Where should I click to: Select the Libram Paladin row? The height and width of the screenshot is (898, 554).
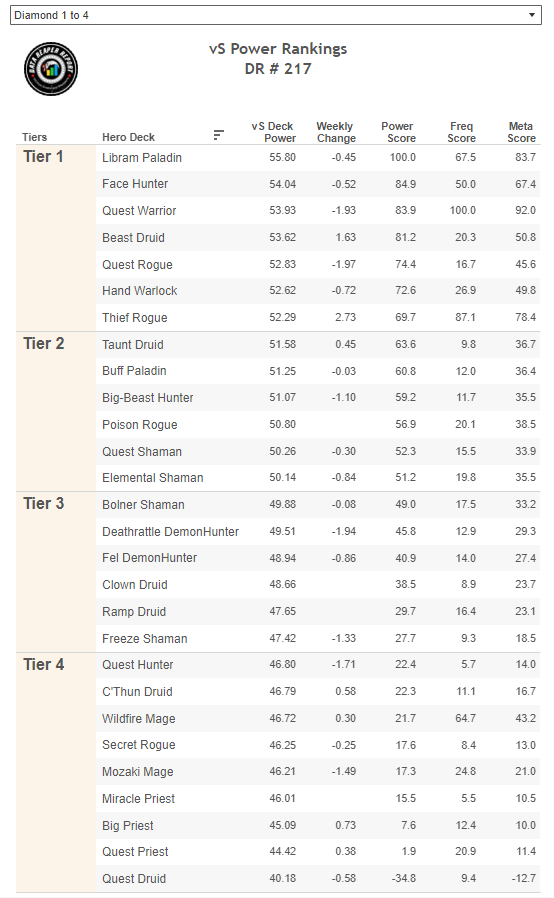point(318,157)
